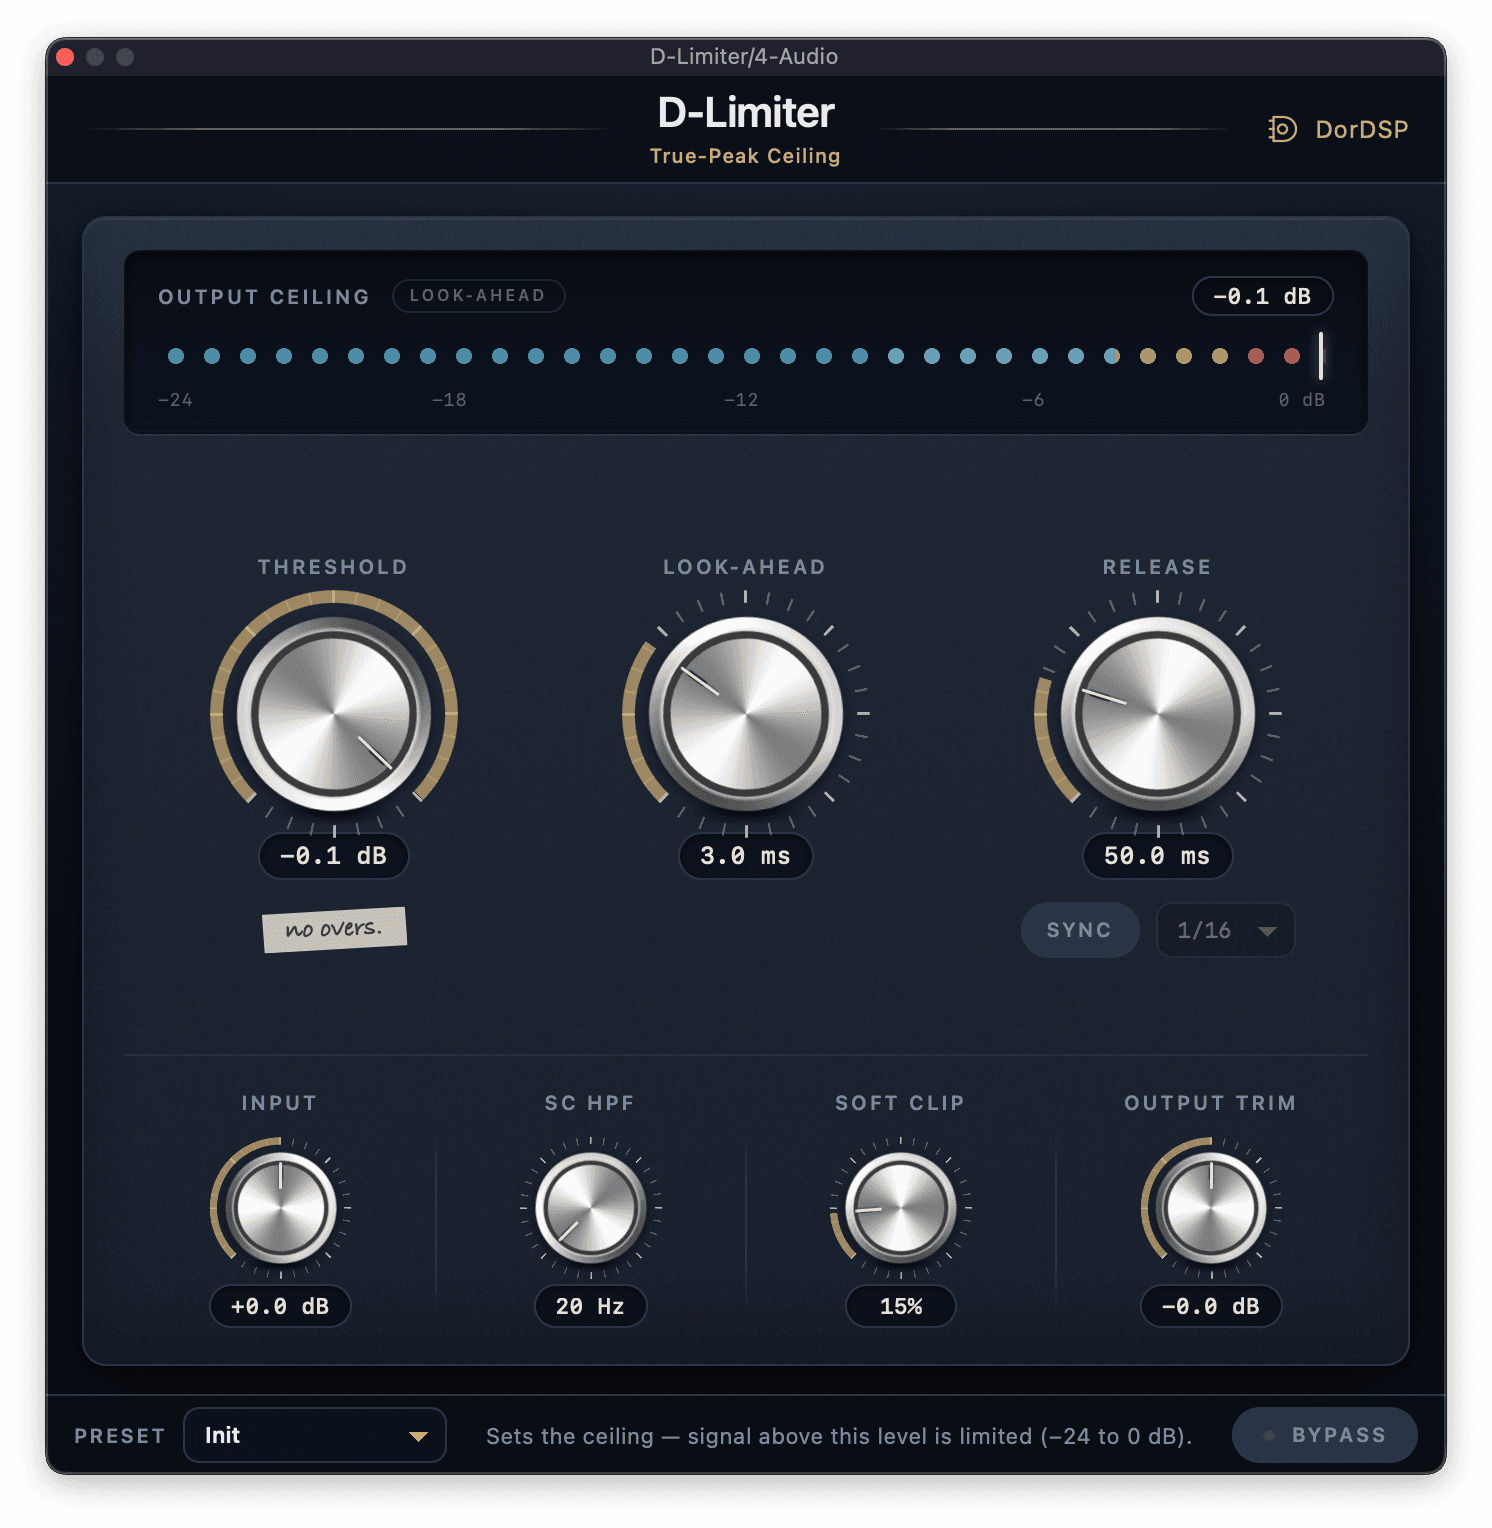1492x1528 pixels.
Task: Click the D-Limiter title text
Action: tap(746, 112)
